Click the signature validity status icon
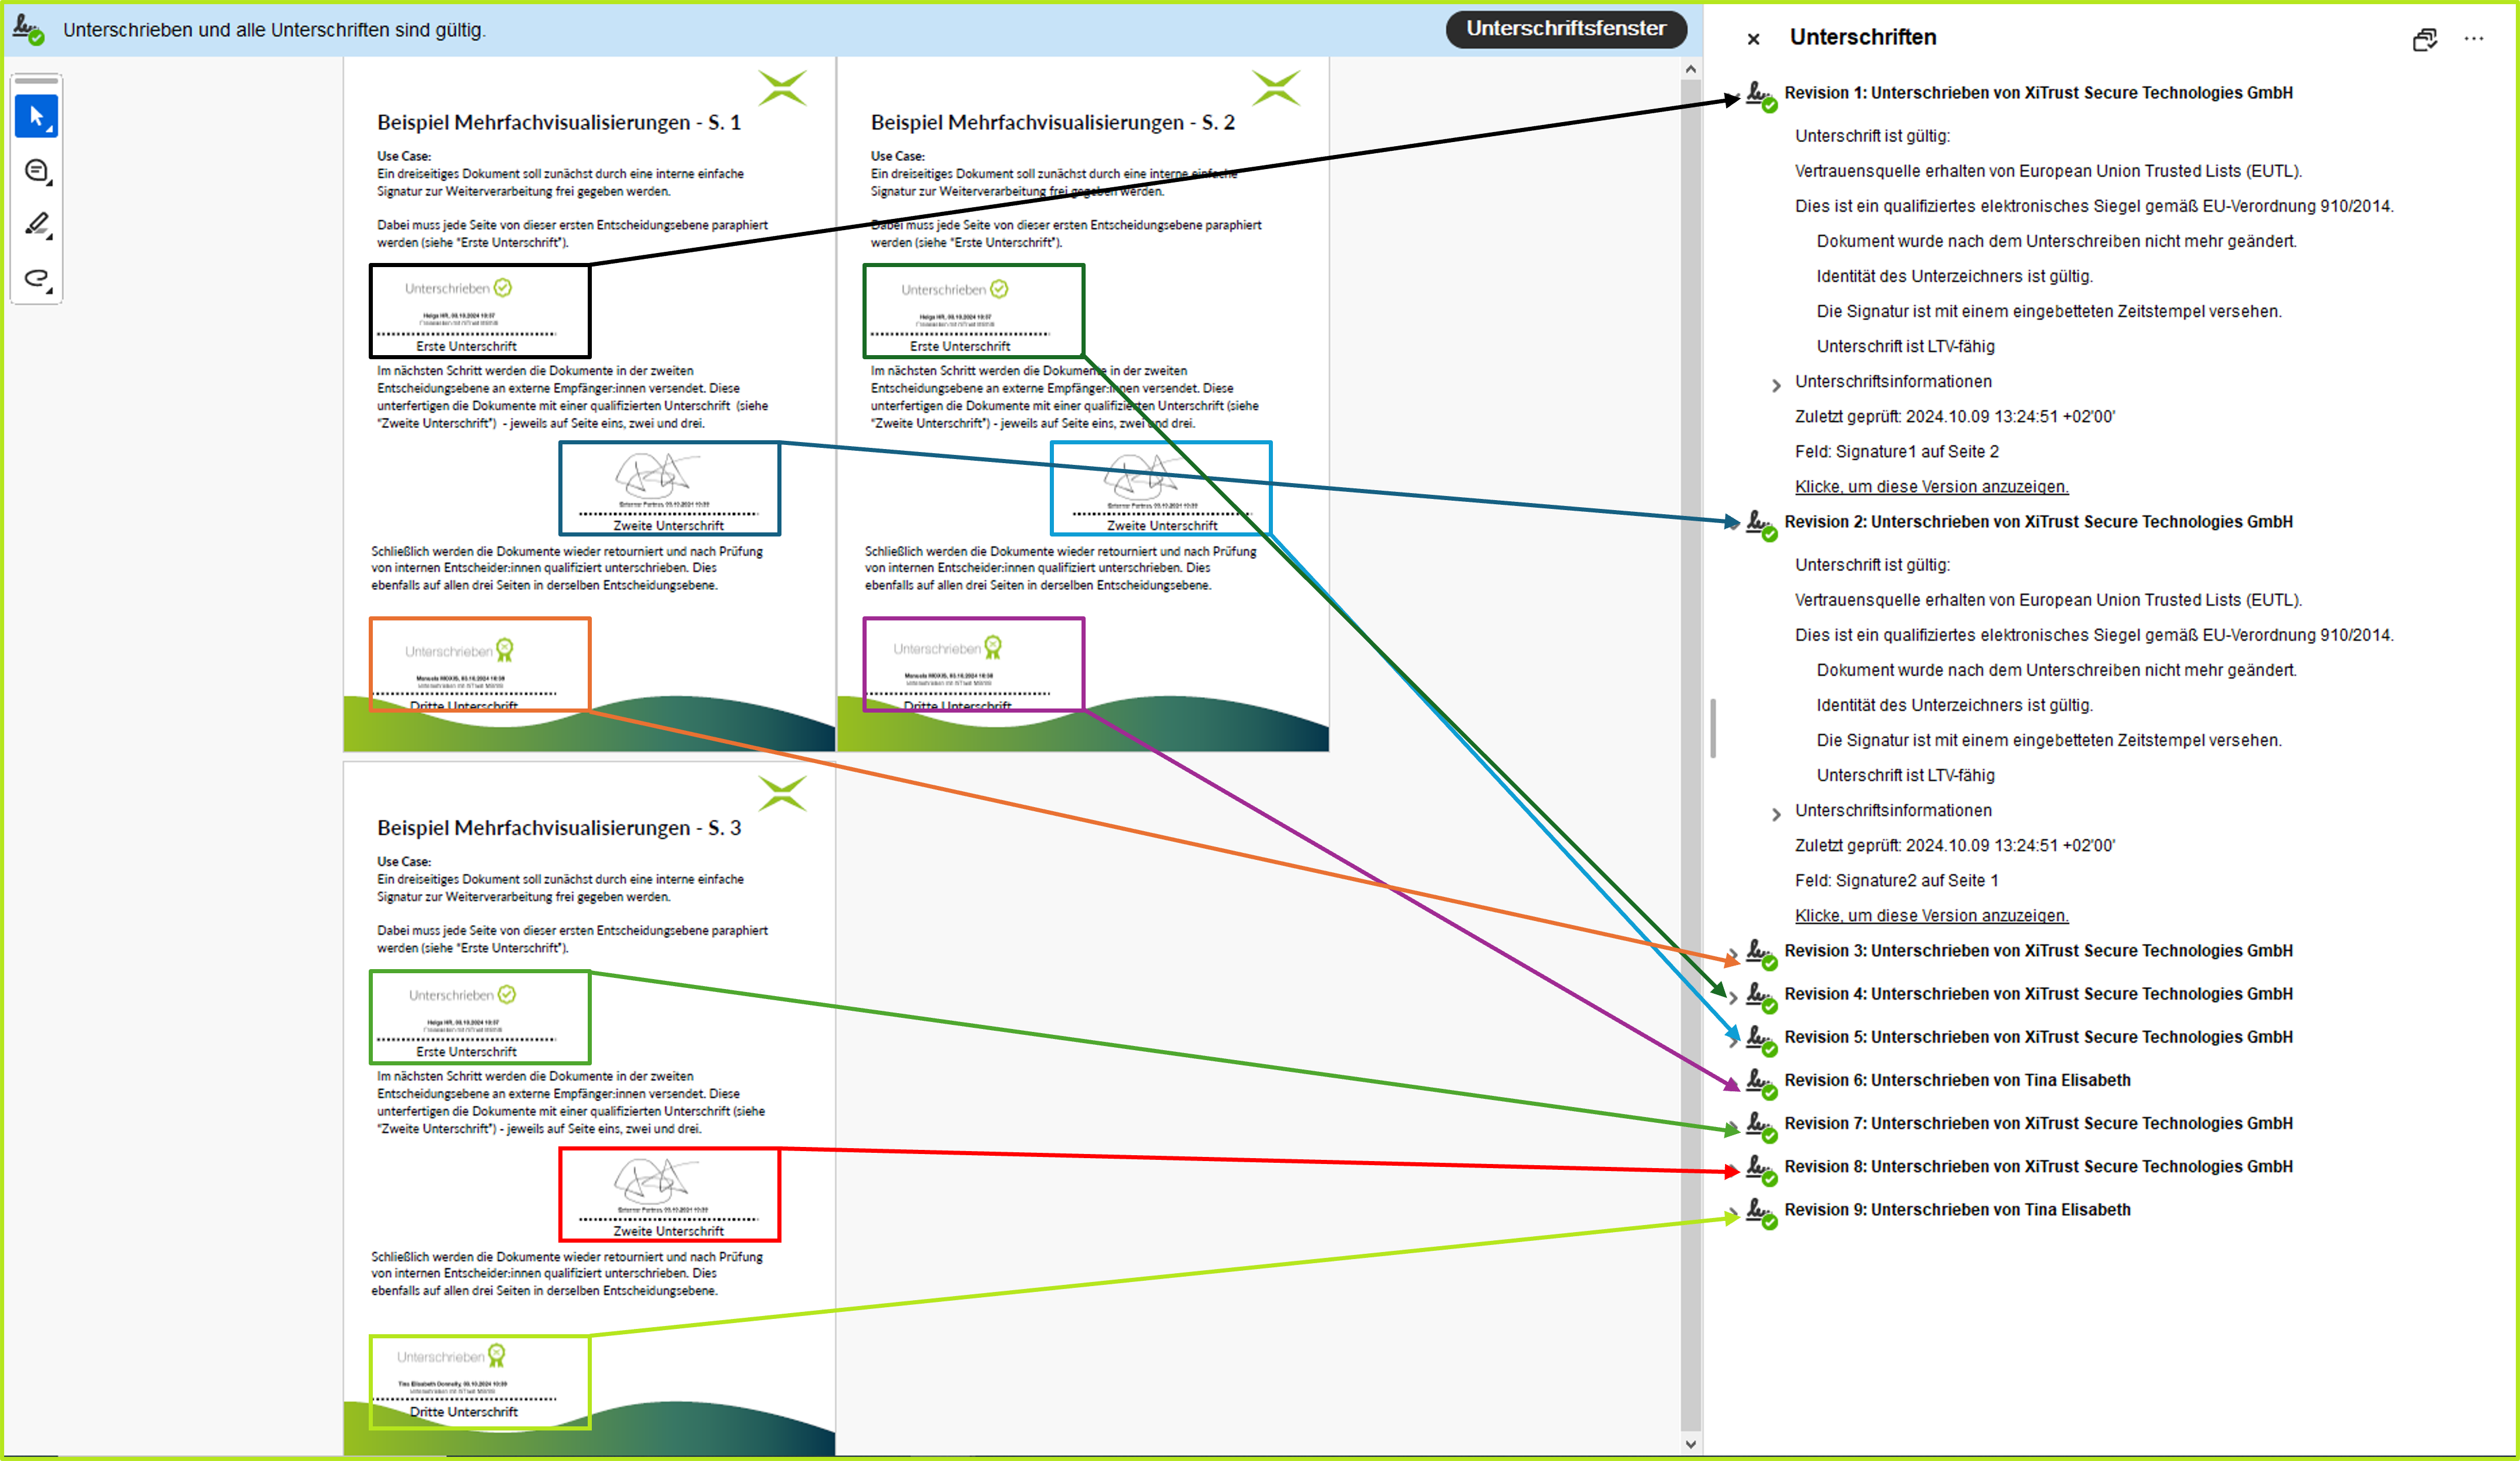Screen dimensions: 2520x1461 click(x=28, y=29)
